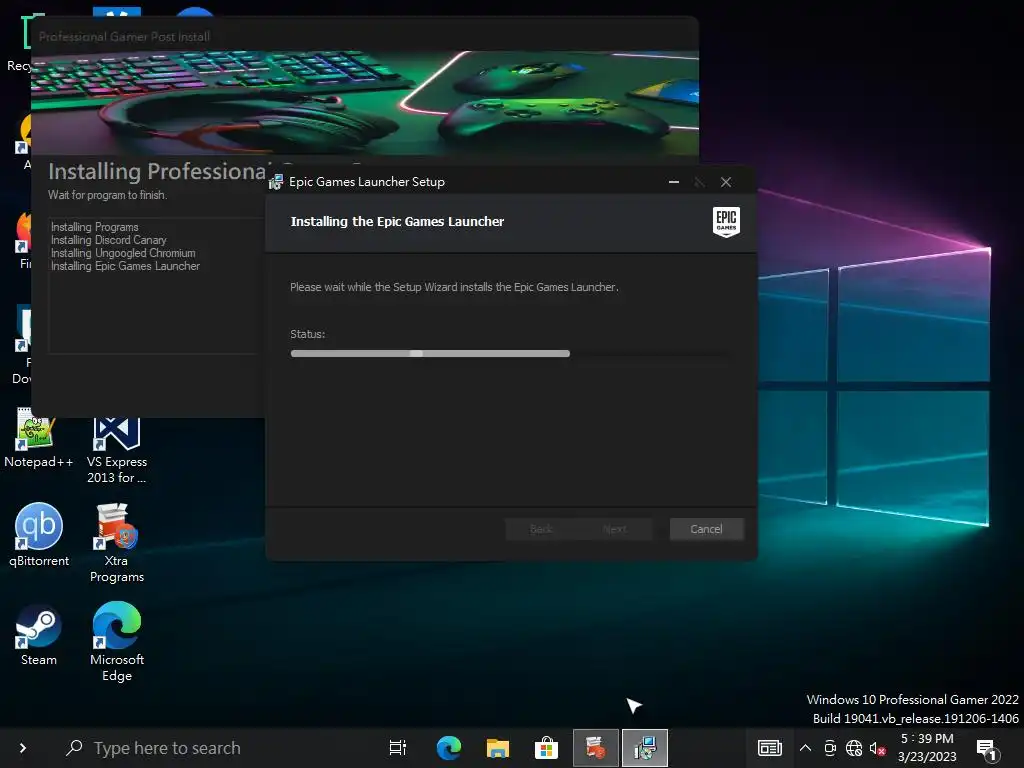Open the Xtra Programs desktop shortcut
1024x768 pixels.
(117, 542)
